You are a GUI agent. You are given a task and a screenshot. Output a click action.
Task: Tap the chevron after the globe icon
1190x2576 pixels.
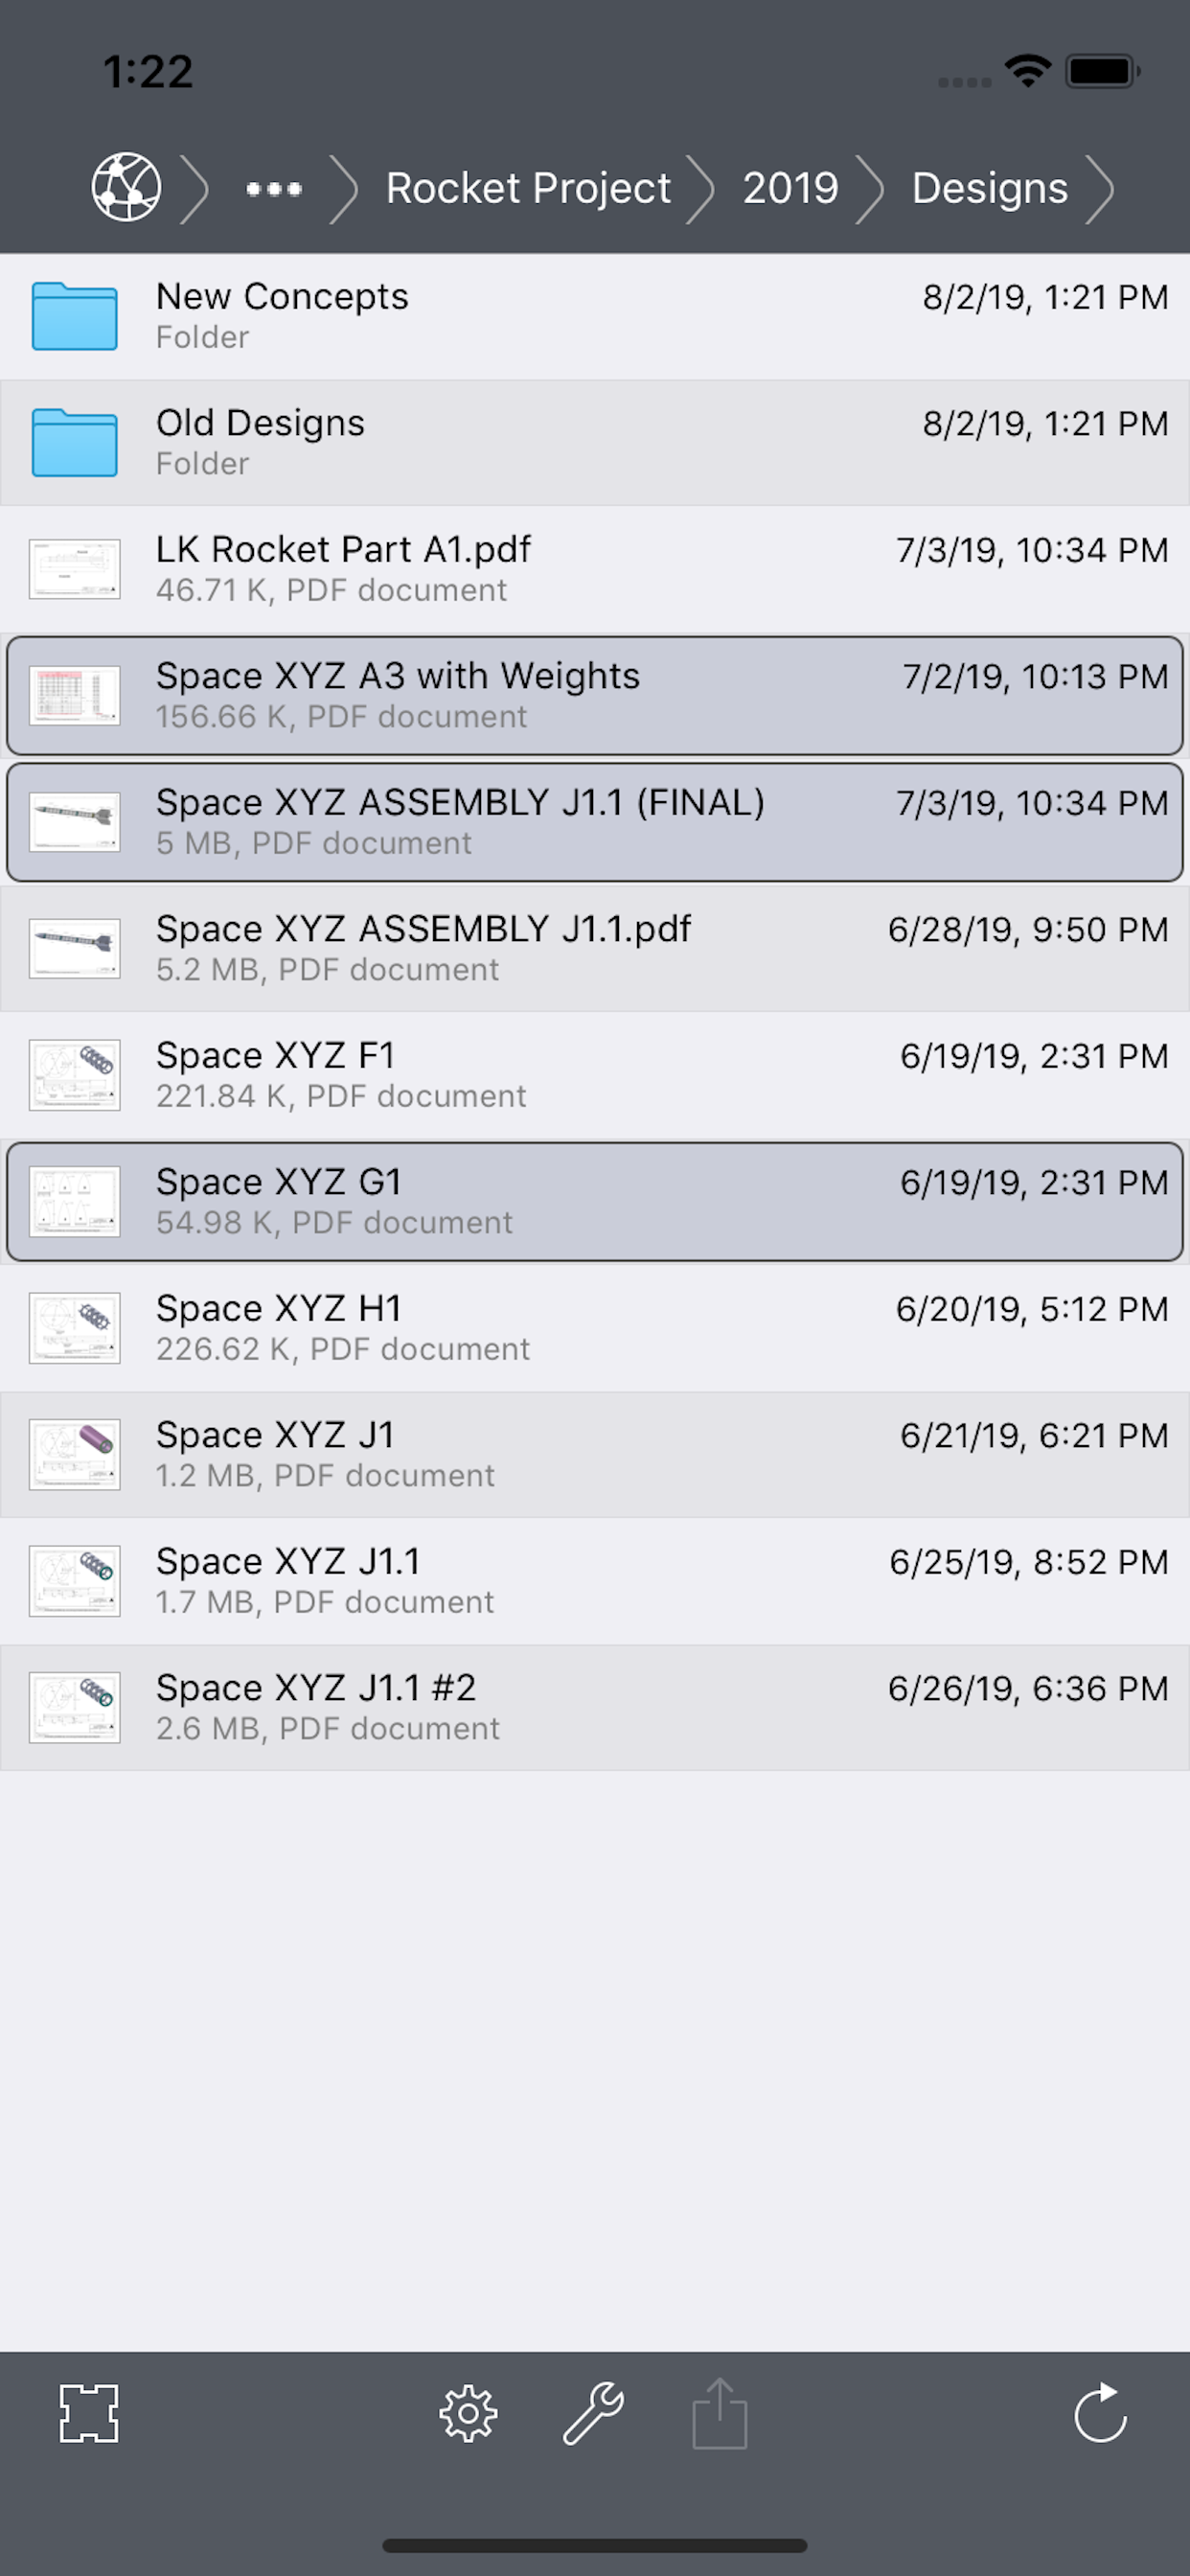coord(195,188)
